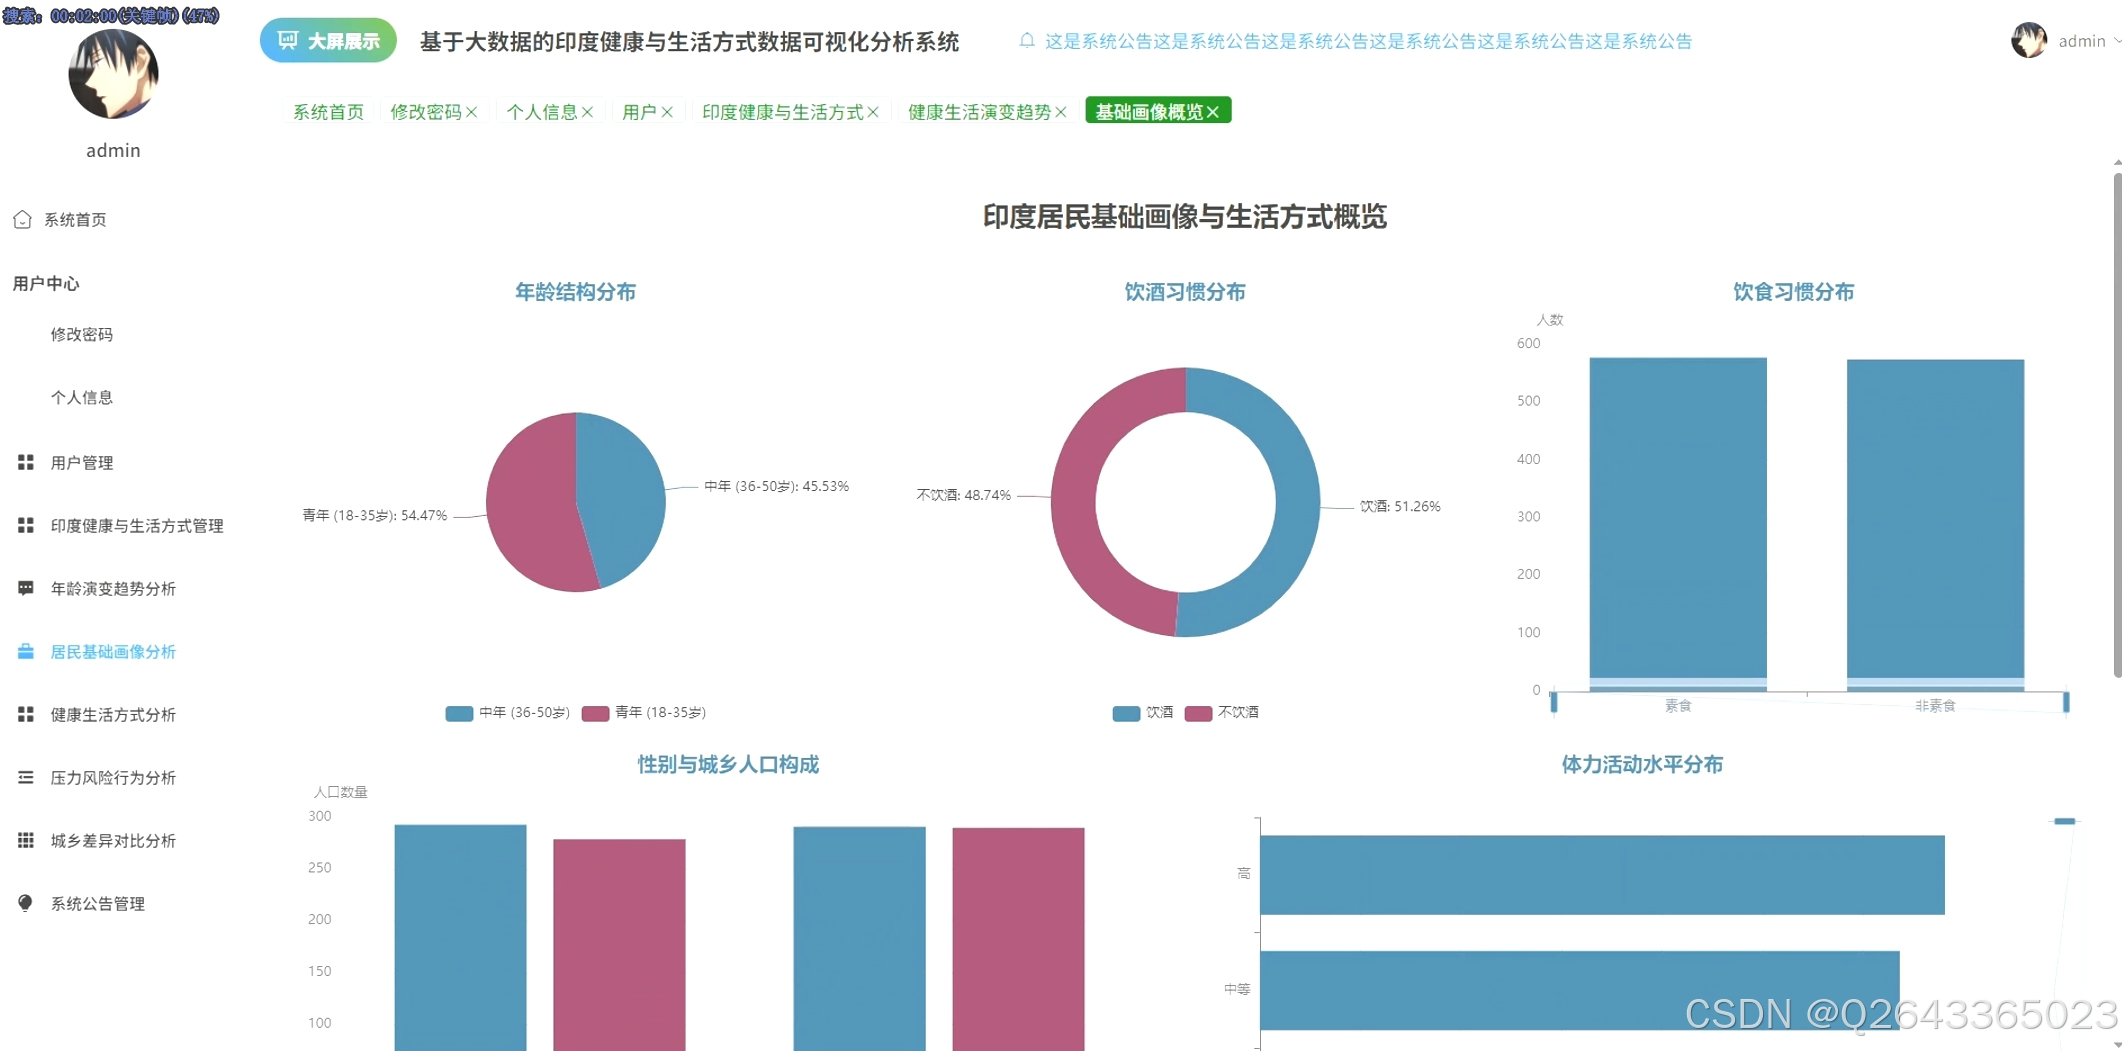The height and width of the screenshot is (1051, 2122).
Task: Click the 用户中心 section header
Action: (x=46, y=284)
